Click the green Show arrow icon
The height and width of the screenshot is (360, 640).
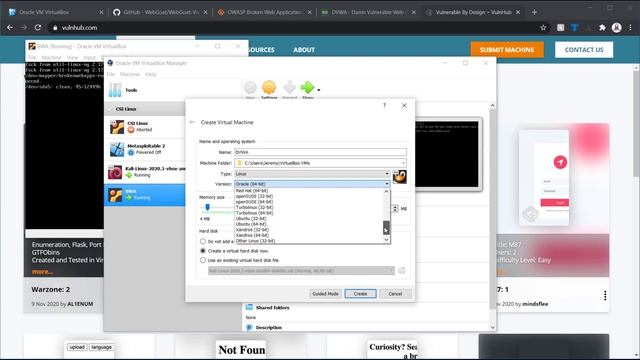(307, 87)
